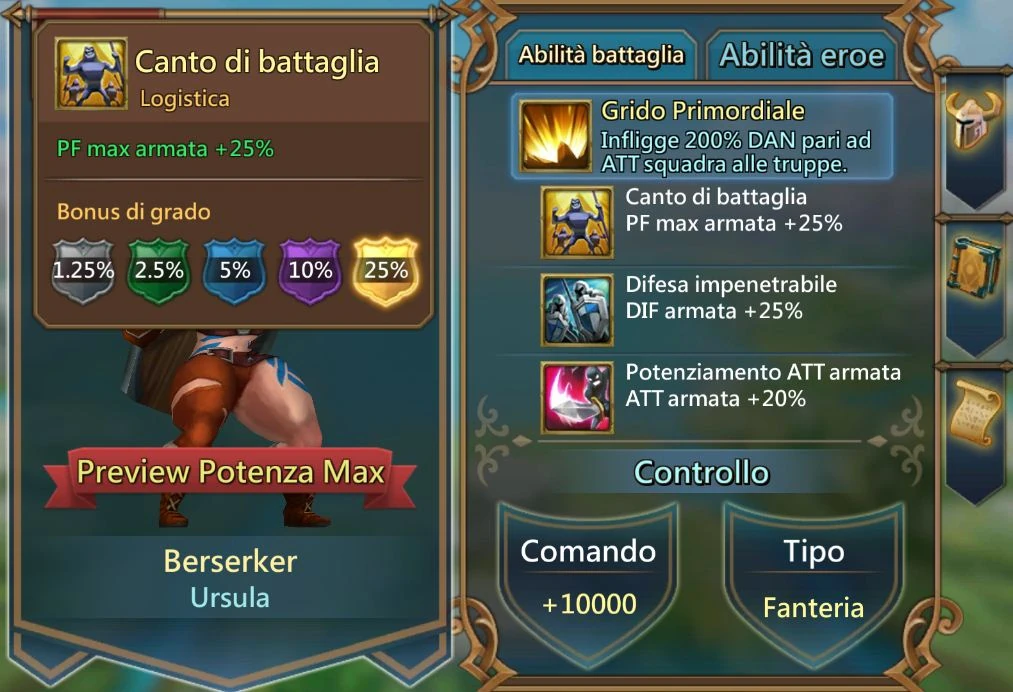1013x692 pixels.
Task: Select the gray 1.25% grade shield
Action: click(83, 271)
